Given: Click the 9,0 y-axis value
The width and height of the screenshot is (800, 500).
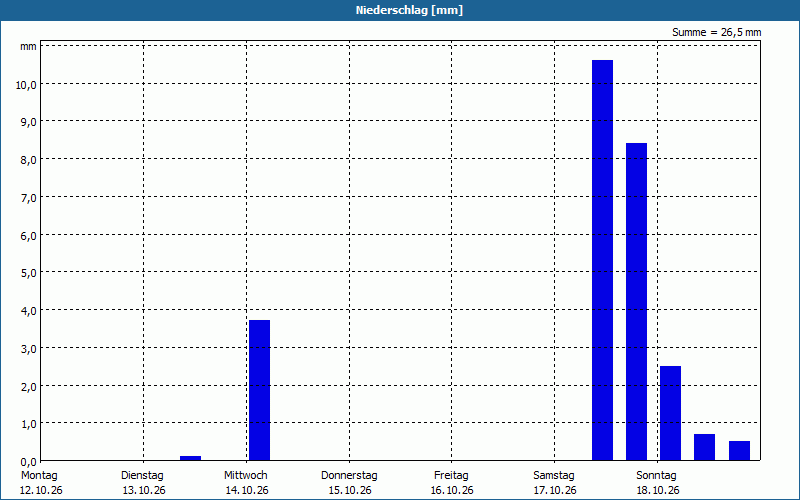Looking at the screenshot, I should tap(28, 122).
